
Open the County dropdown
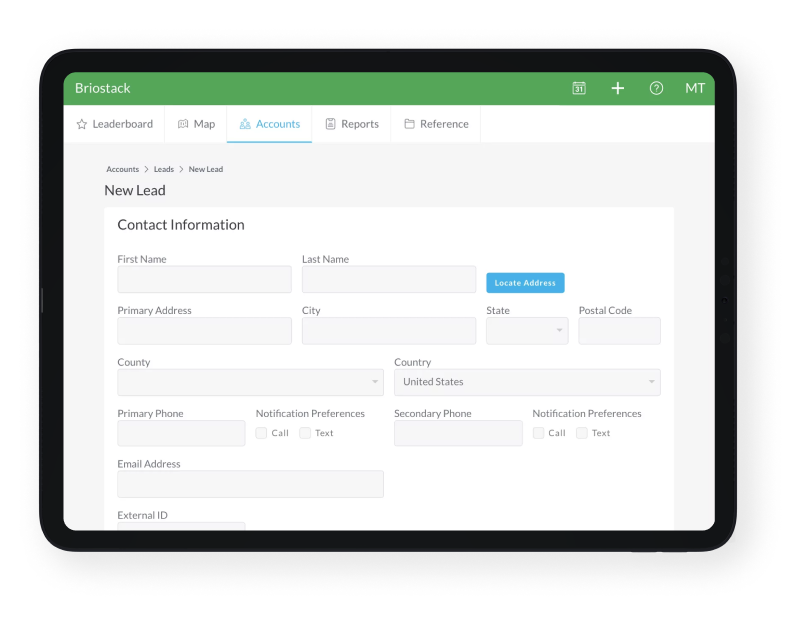[x=250, y=382]
